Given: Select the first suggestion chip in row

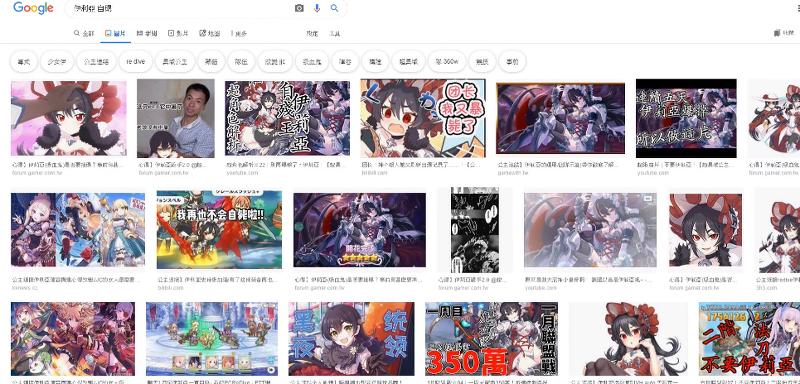Looking at the screenshot, I should pos(23,62).
